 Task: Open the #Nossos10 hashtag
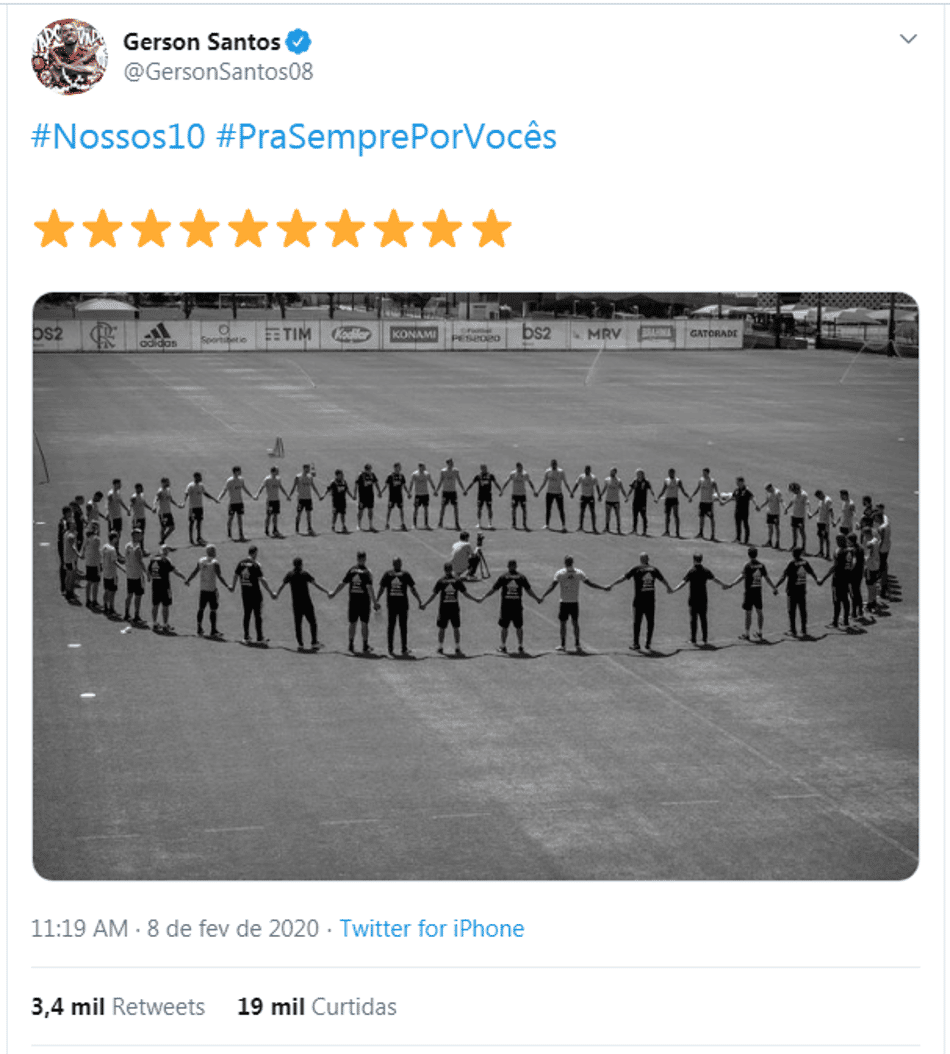(118, 136)
